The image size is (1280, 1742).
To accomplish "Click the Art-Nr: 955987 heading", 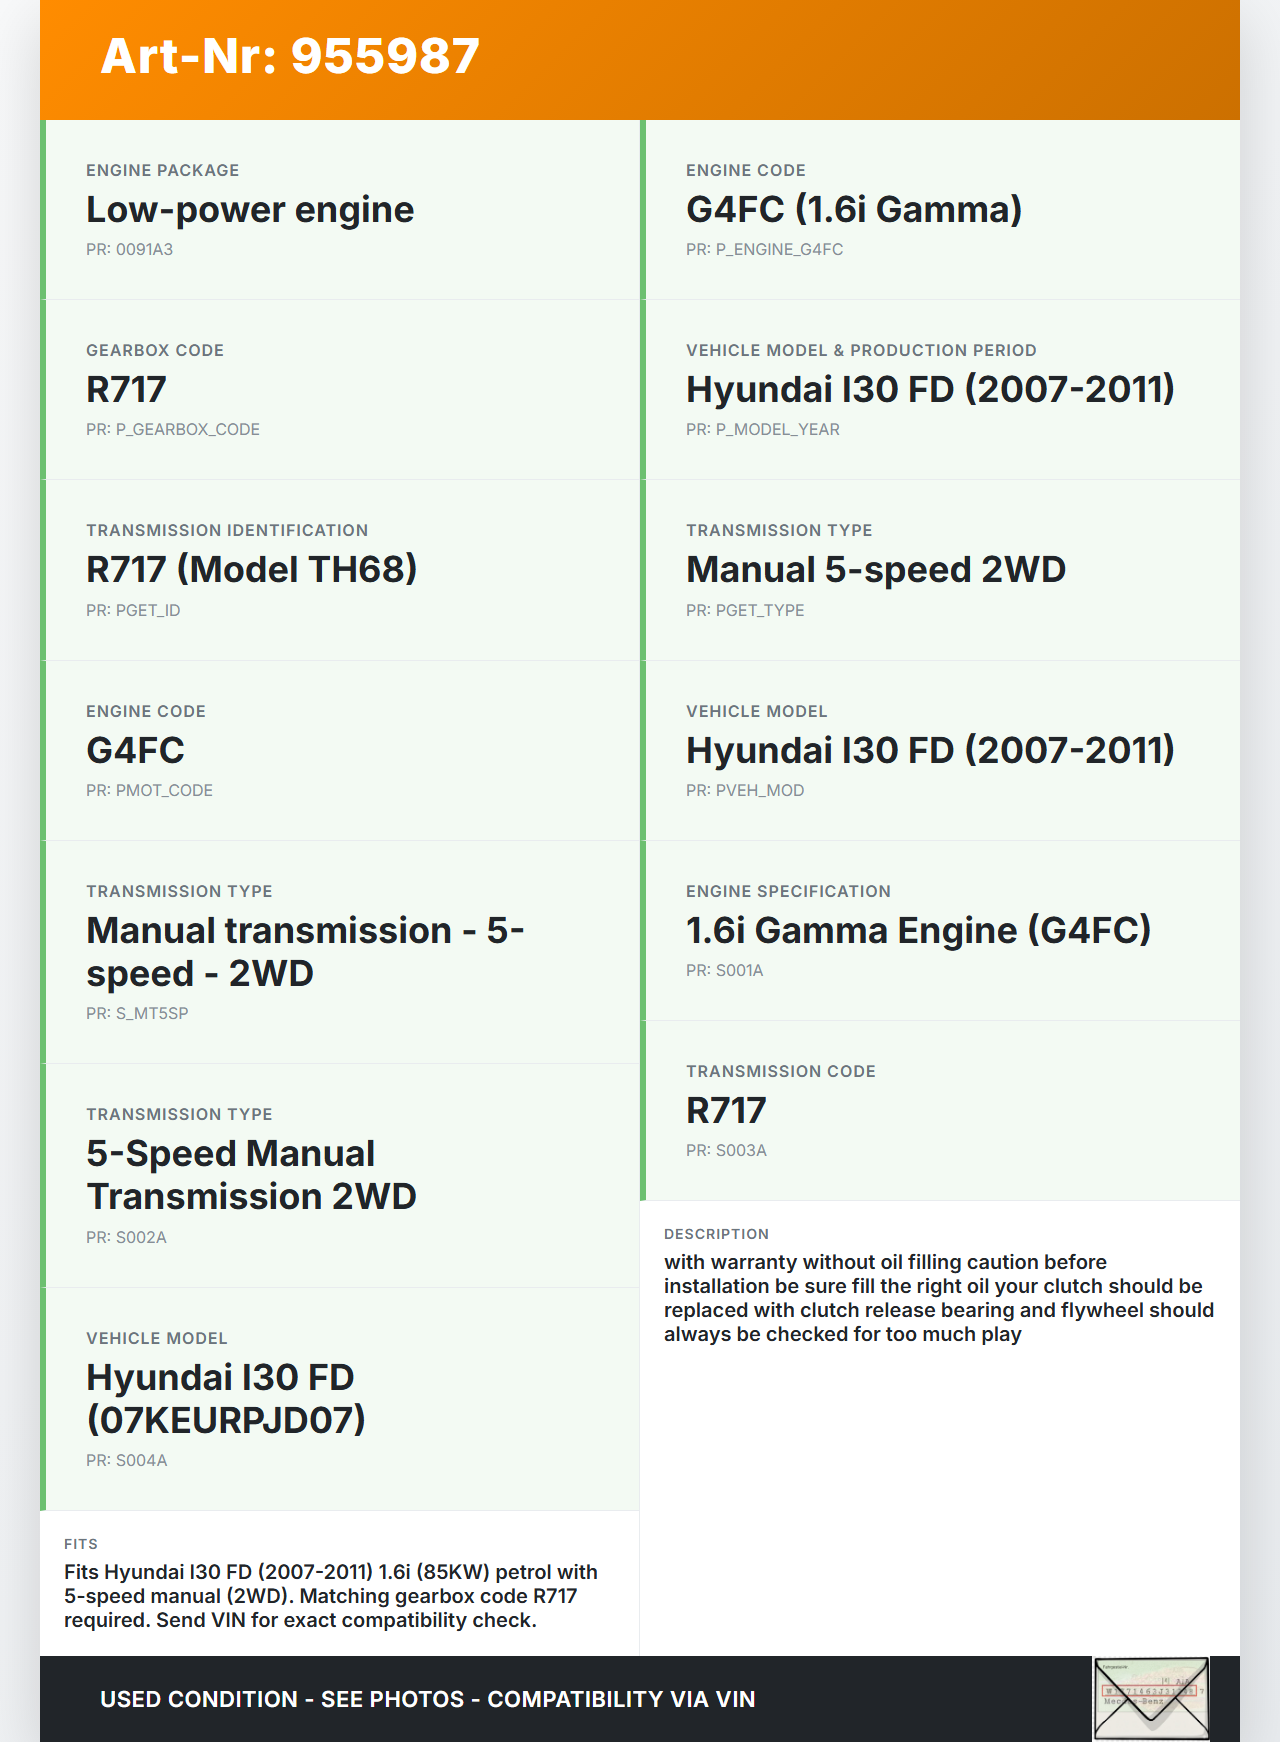I will click(290, 56).
